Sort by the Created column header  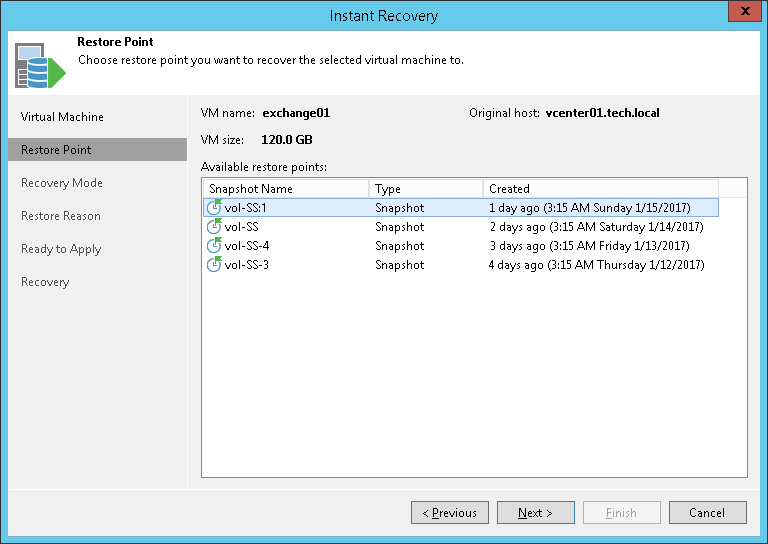click(600, 189)
